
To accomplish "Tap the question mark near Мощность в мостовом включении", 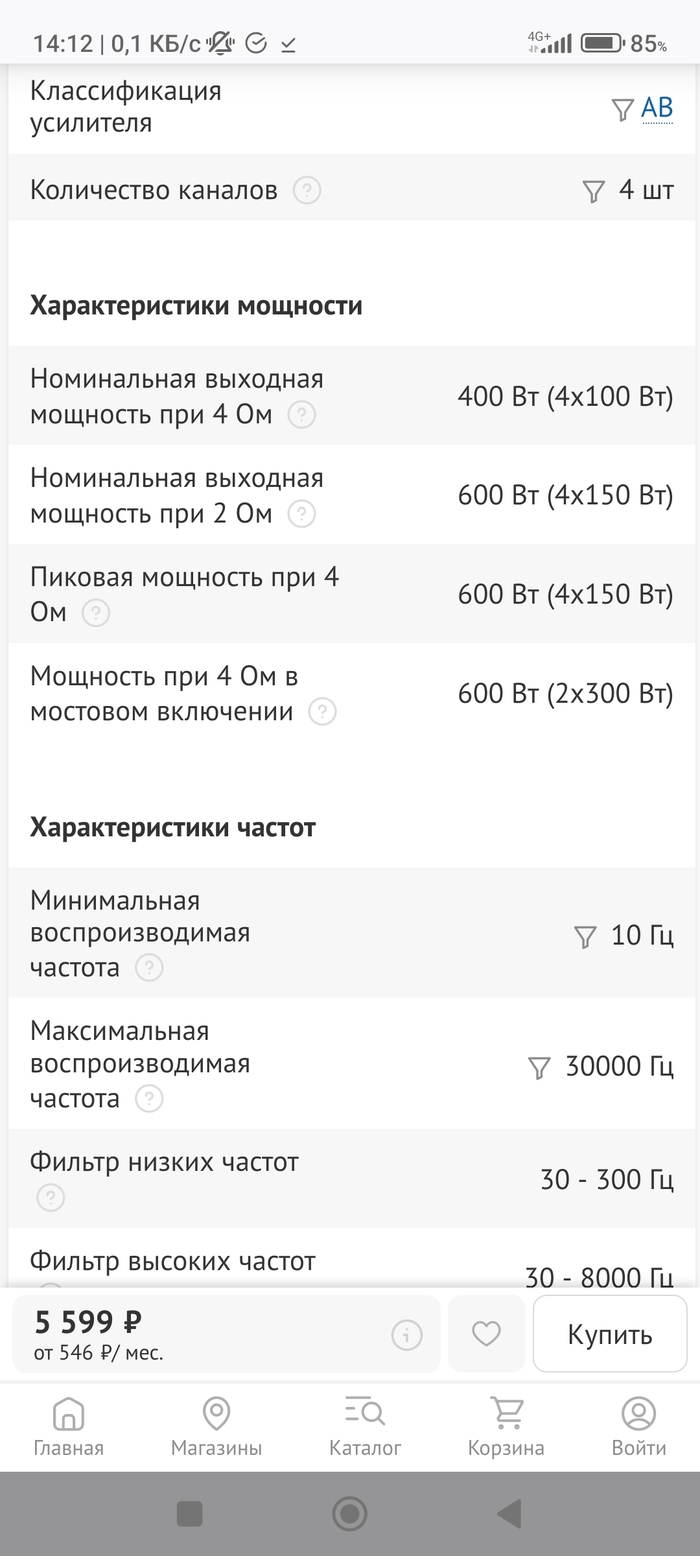I will [x=322, y=712].
